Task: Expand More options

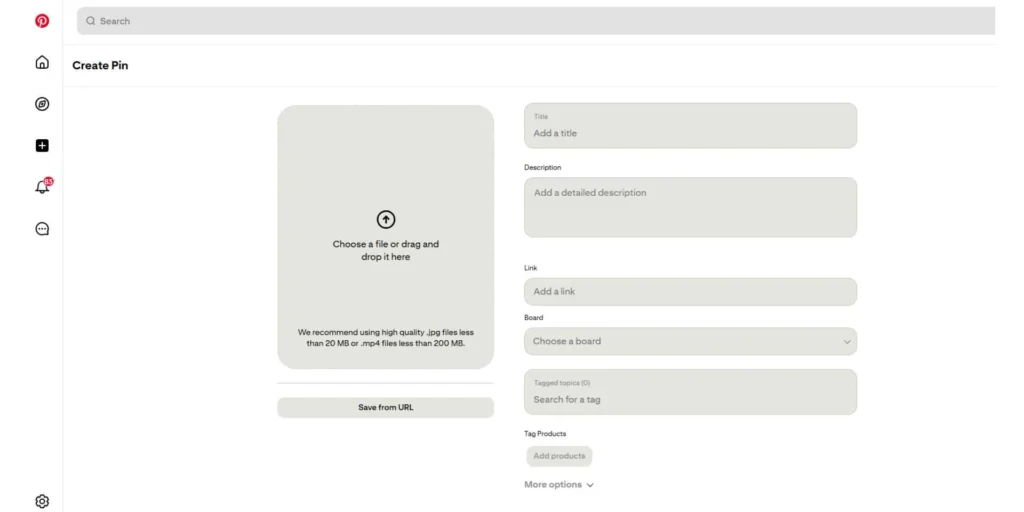Action: coord(559,485)
